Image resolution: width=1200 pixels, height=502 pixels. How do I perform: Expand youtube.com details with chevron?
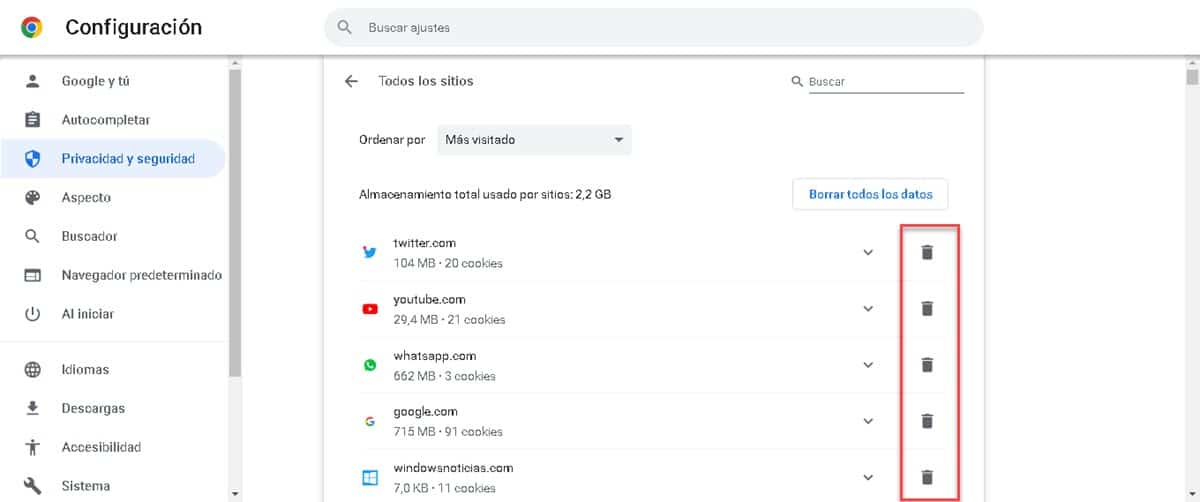868,309
